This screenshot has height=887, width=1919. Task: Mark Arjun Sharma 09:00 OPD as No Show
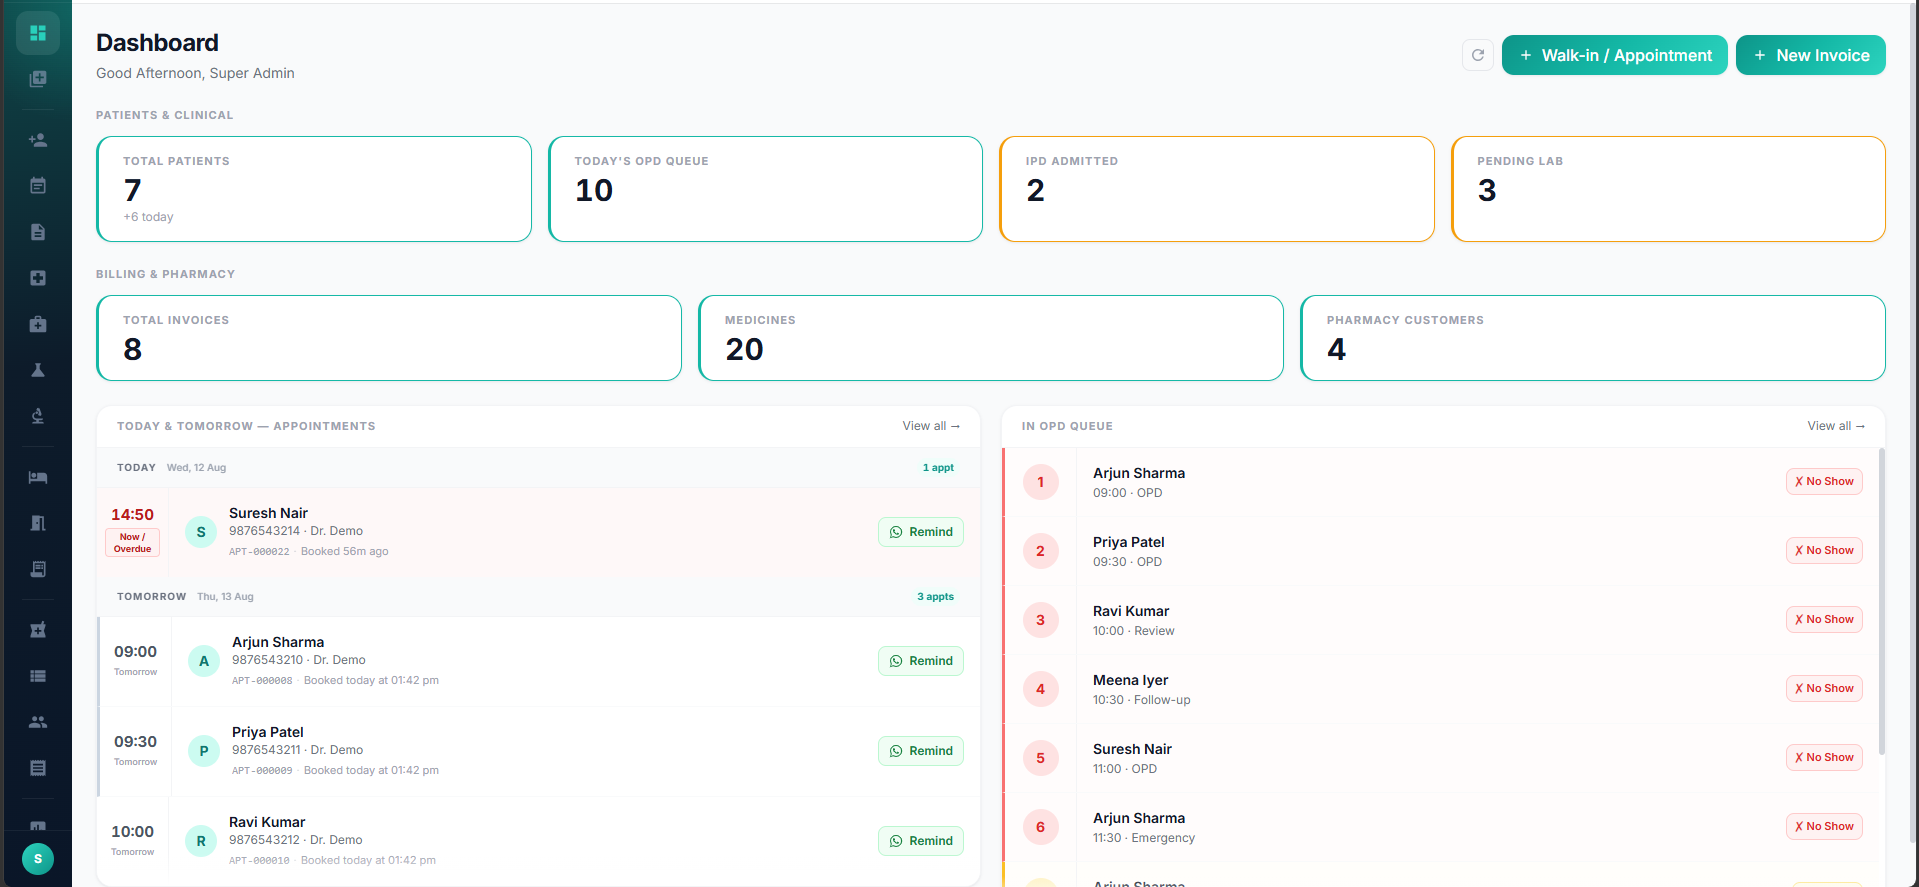(x=1824, y=481)
